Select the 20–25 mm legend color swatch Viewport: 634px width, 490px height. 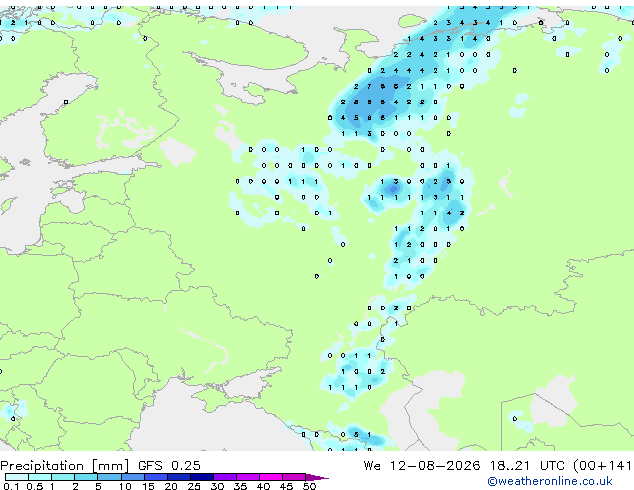[x=179, y=477]
